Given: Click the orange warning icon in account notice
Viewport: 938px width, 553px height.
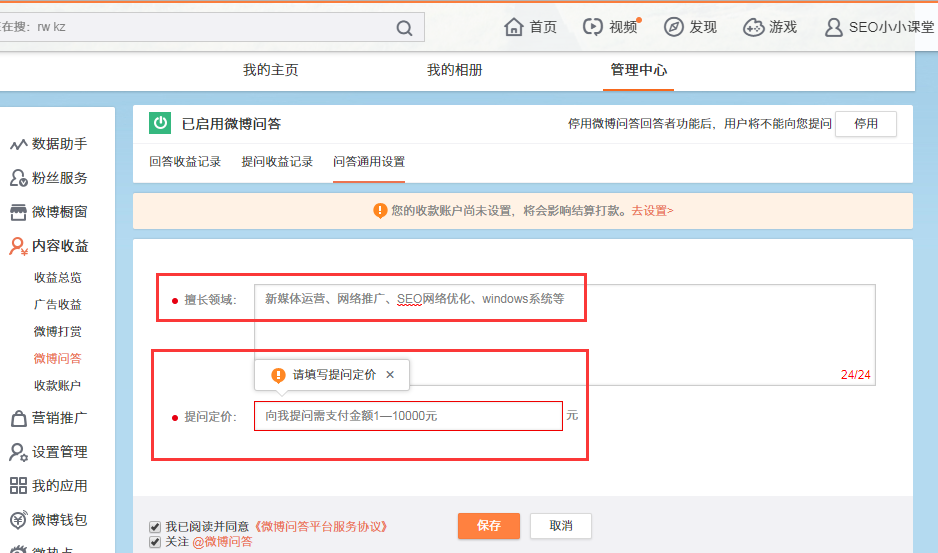Looking at the screenshot, I should [x=380, y=211].
